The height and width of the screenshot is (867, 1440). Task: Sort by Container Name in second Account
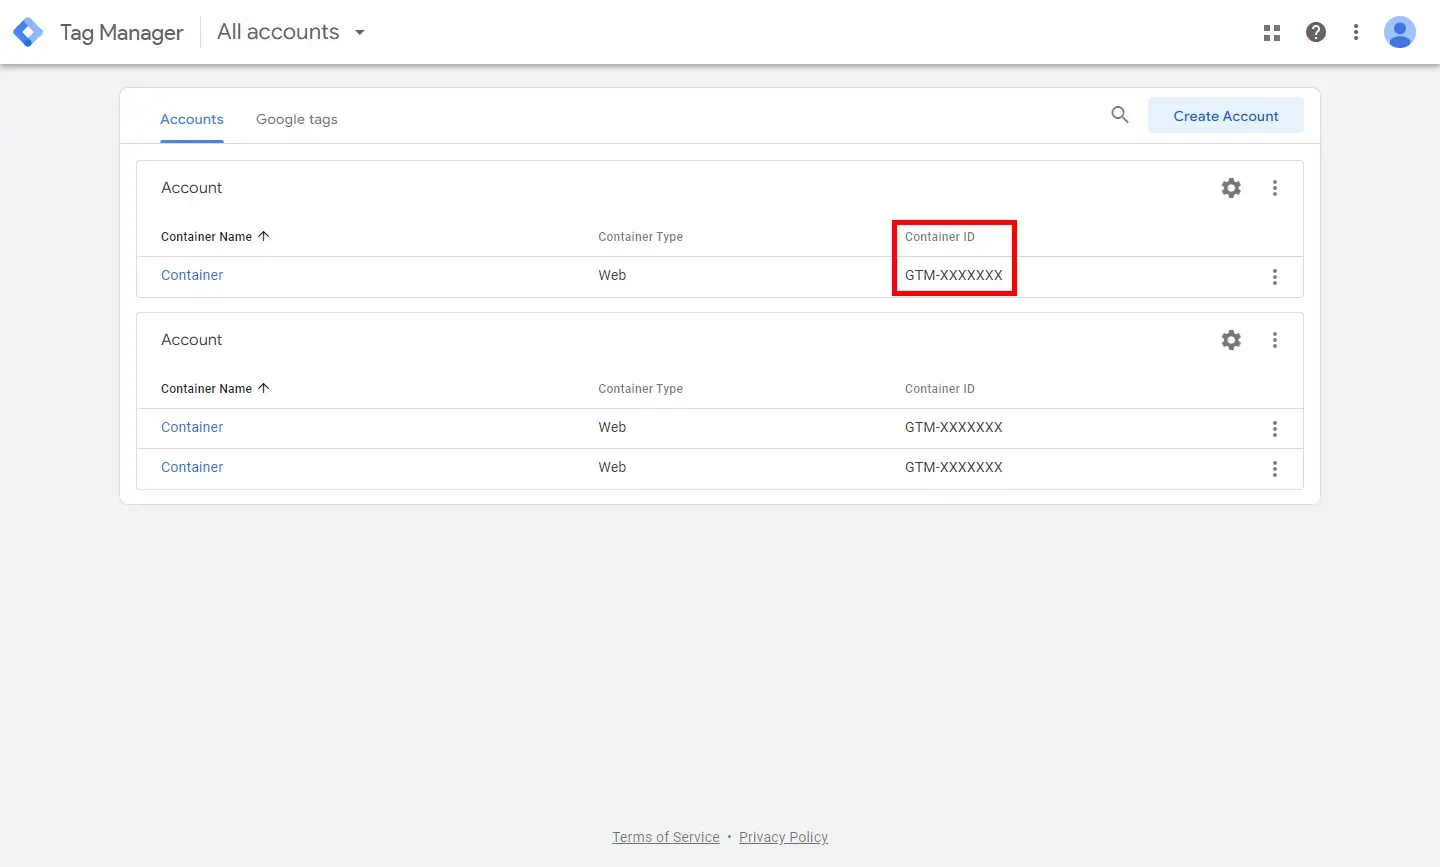[215, 389]
